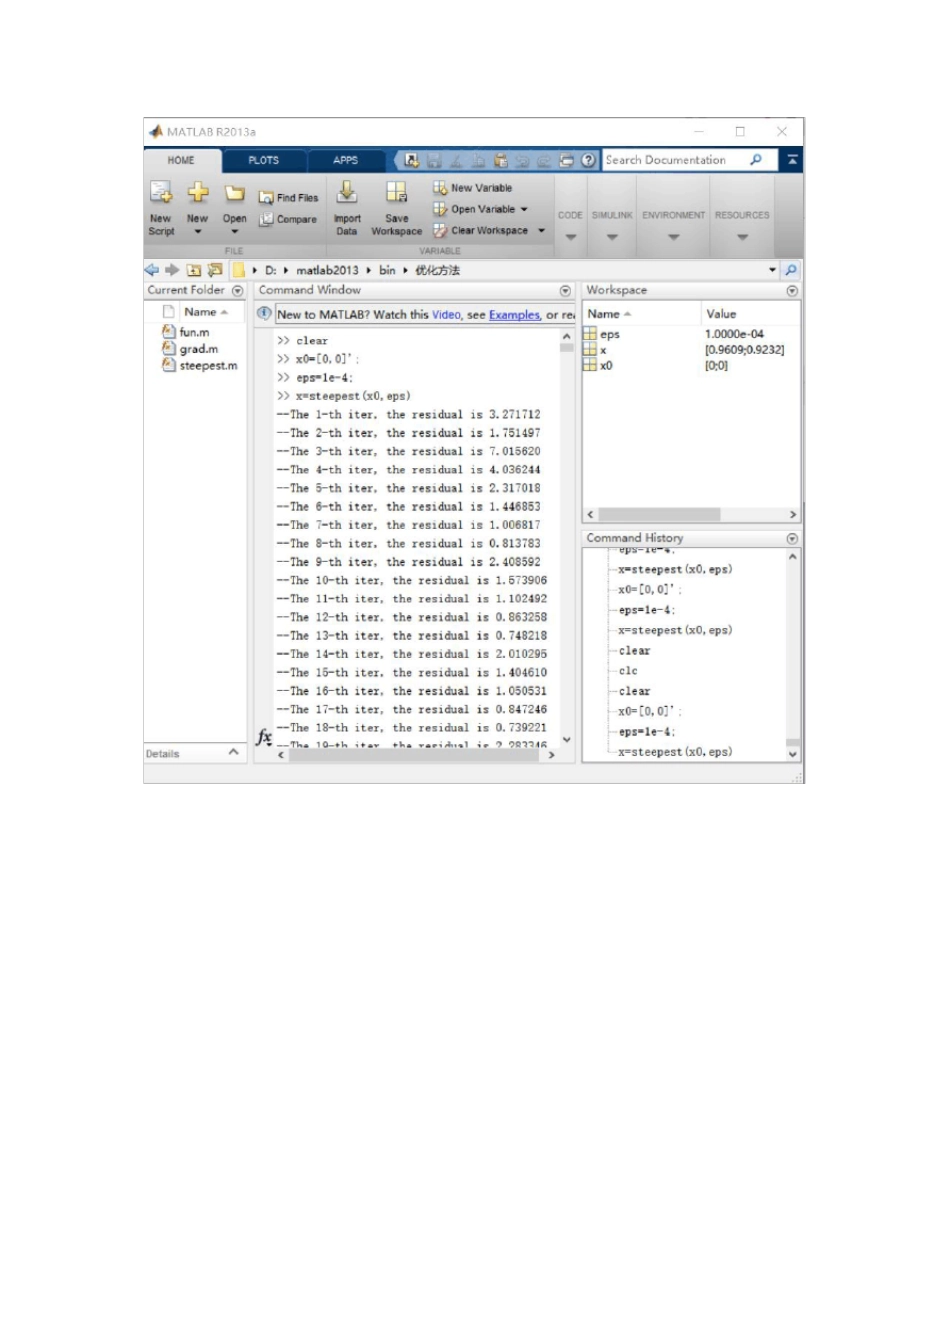Create a New Script
This screenshot has height=1344, width=950.
point(161,208)
